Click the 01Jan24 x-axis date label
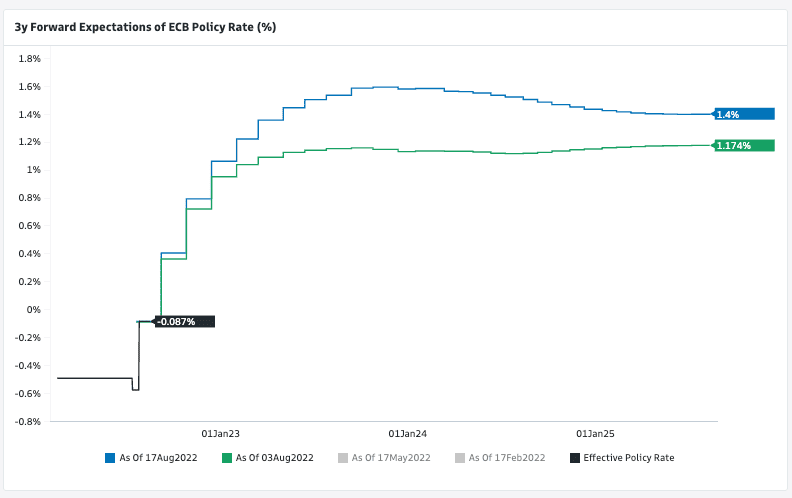 pyautogui.click(x=407, y=434)
